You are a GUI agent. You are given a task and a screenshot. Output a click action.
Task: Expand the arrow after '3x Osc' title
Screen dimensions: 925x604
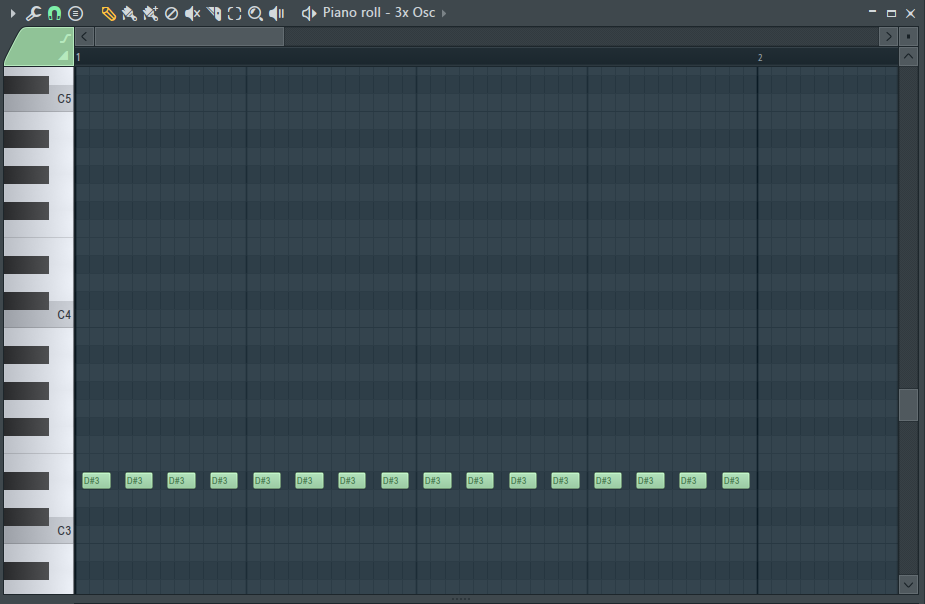[x=444, y=13]
